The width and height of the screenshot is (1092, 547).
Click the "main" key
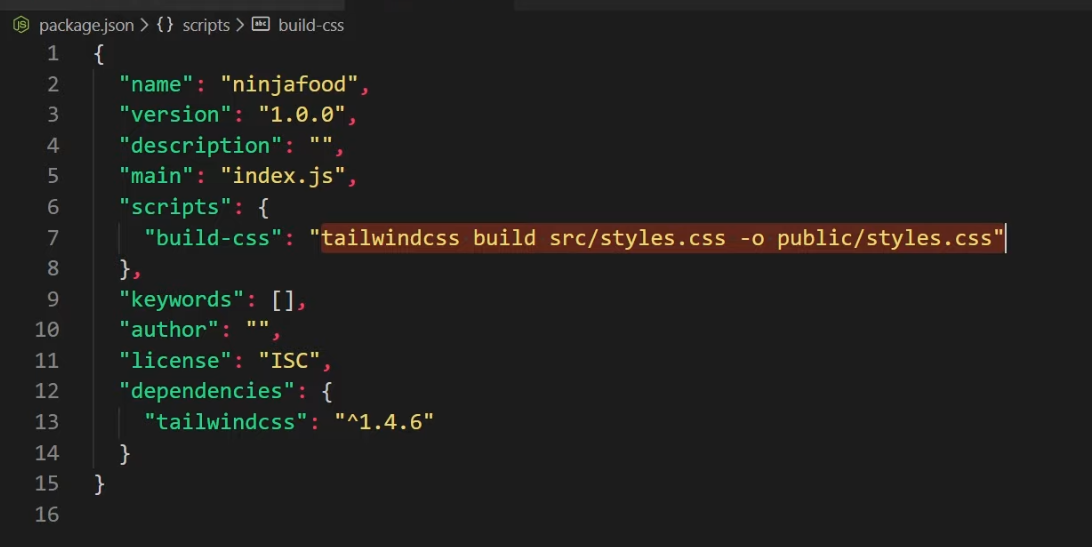[157, 176]
